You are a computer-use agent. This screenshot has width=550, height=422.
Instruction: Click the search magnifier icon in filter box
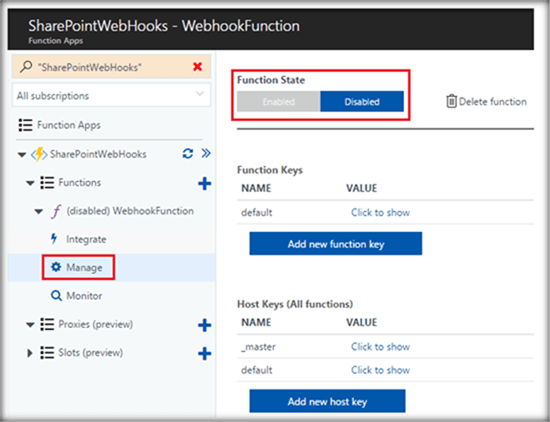click(x=26, y=67)
